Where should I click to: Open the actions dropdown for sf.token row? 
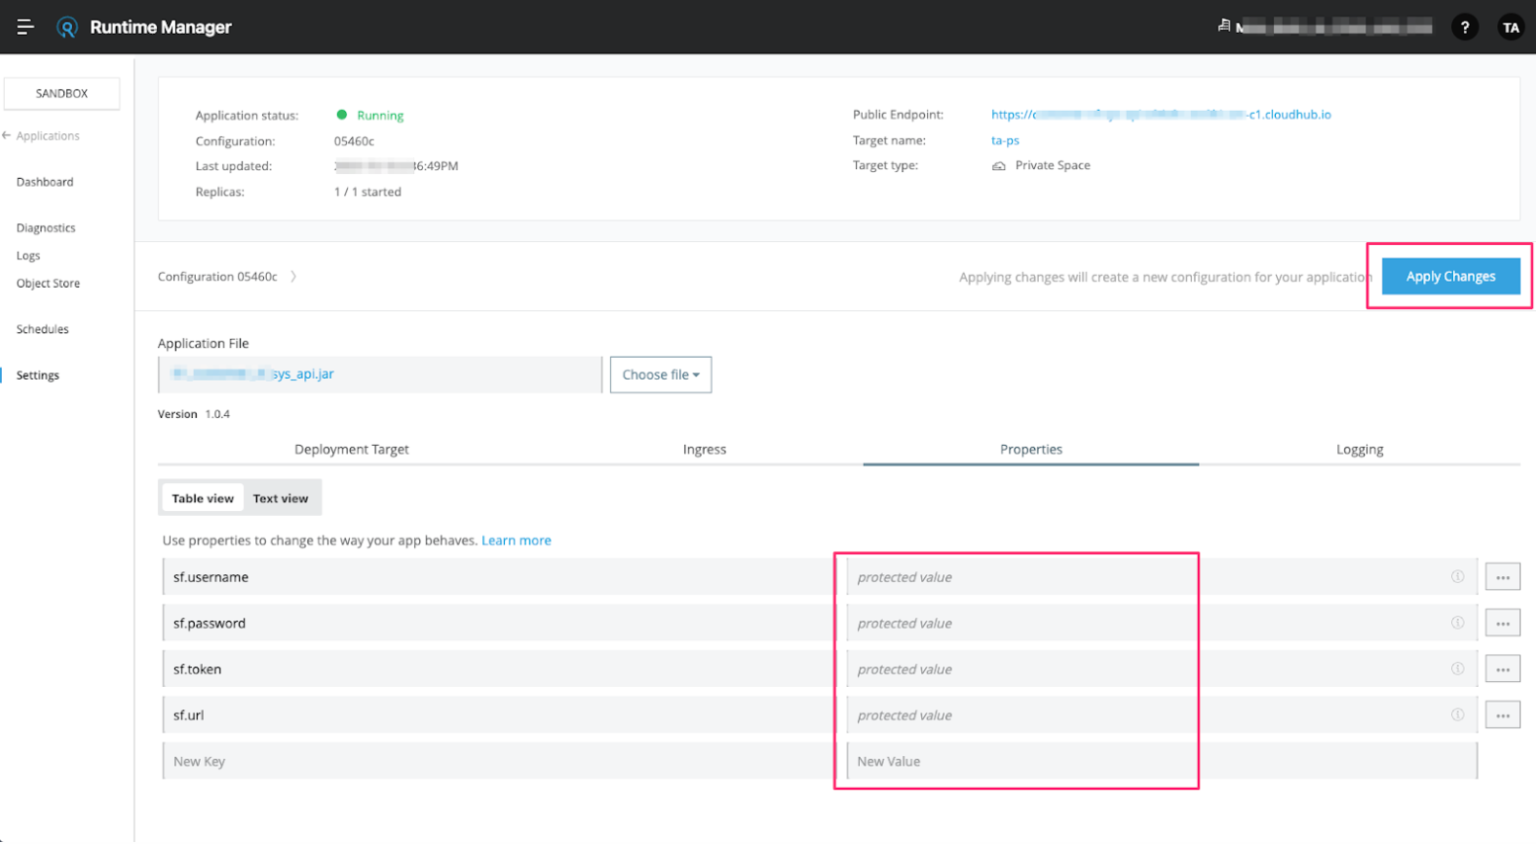[1503, 668]
